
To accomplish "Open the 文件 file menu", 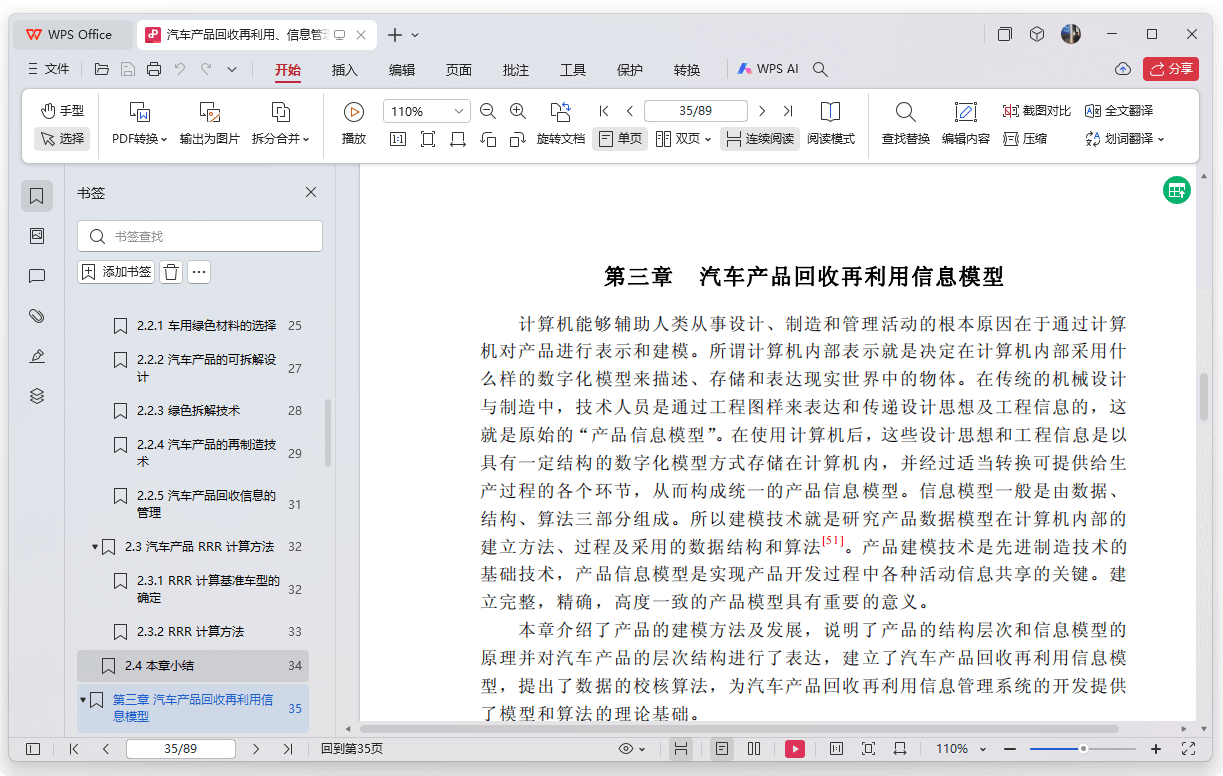I will (48, 69).
